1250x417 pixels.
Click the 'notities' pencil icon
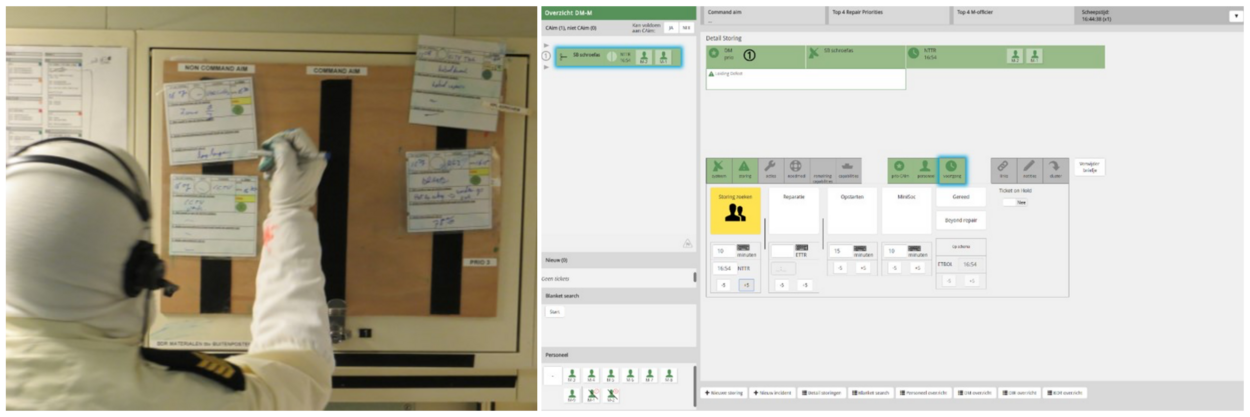[1029, 169]
